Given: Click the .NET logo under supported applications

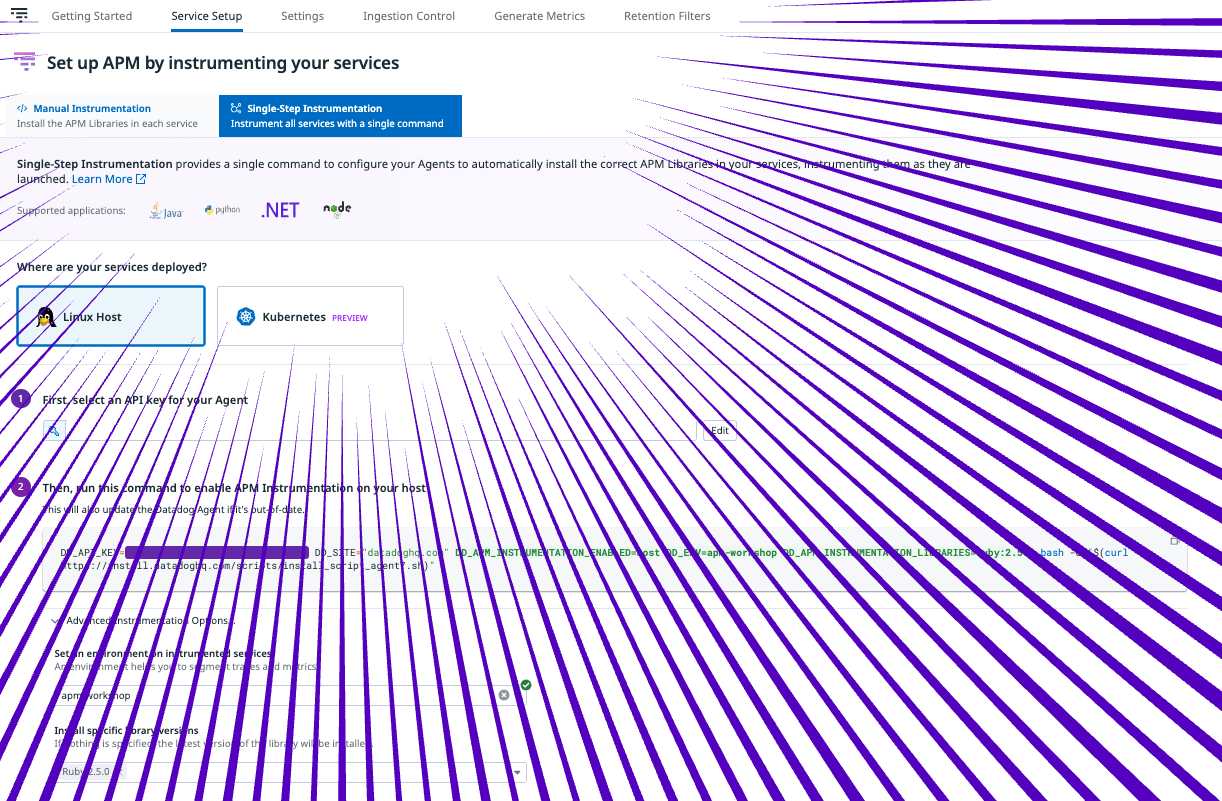Looking at the screenshot, I should [x=280, y=210].
